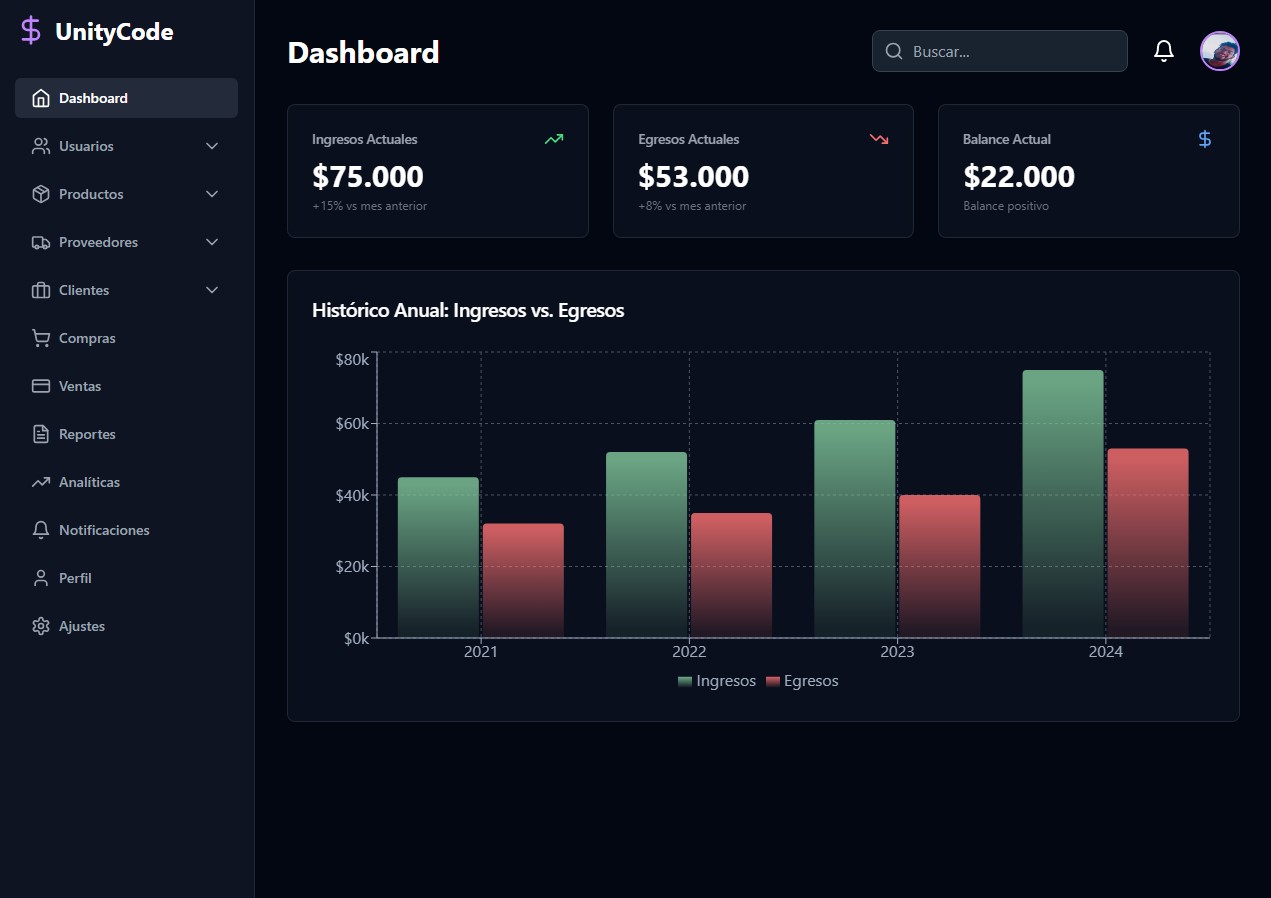The width and height of the screenshot is (1271, 898).
Task: Open the Reportes sidebar item
Action: (87, 434)
